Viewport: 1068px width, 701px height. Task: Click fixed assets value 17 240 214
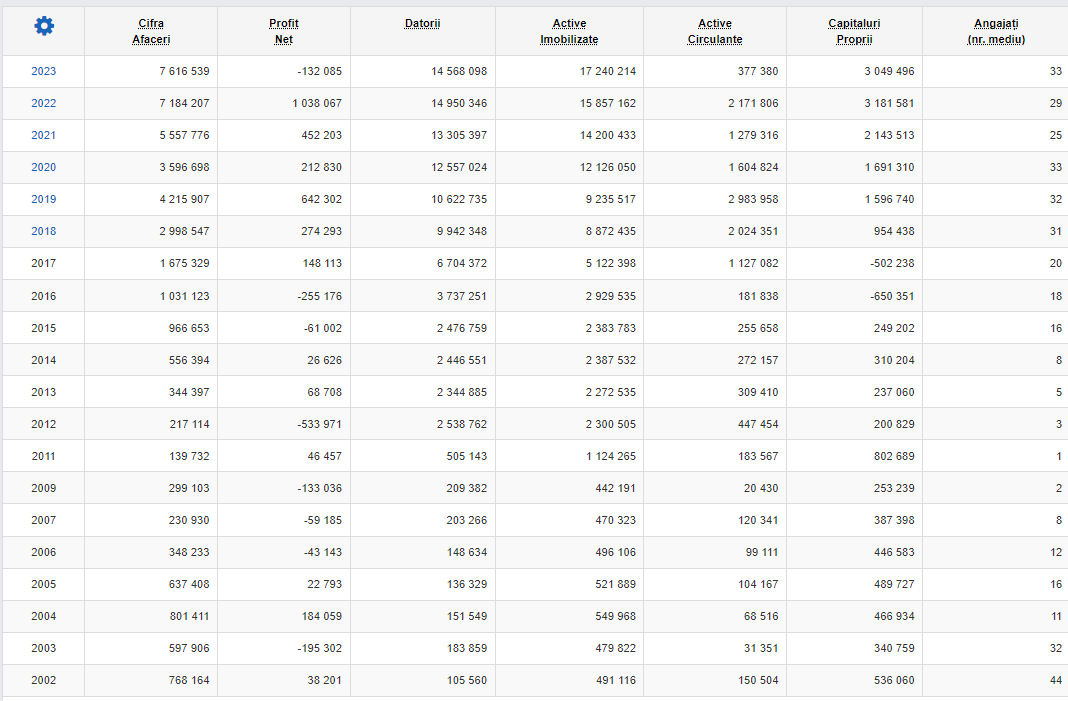point(608,71)
